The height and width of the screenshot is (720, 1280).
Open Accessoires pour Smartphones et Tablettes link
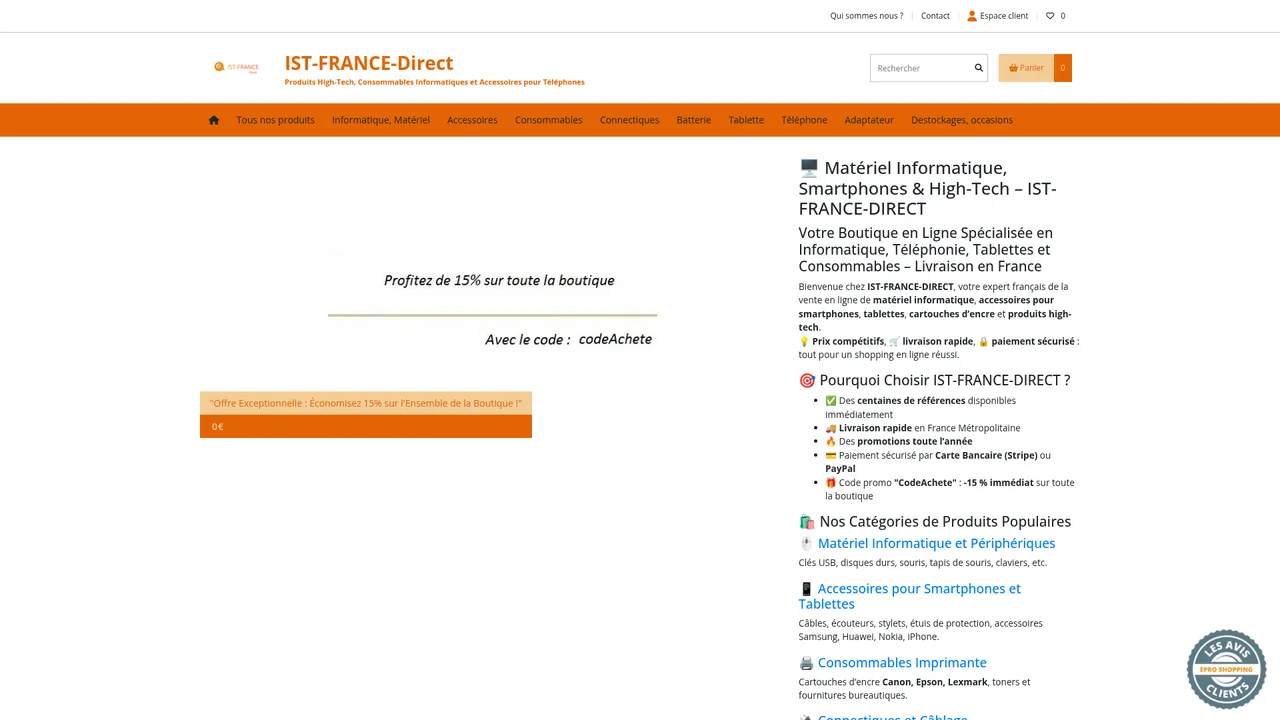(x=910, y=596)
